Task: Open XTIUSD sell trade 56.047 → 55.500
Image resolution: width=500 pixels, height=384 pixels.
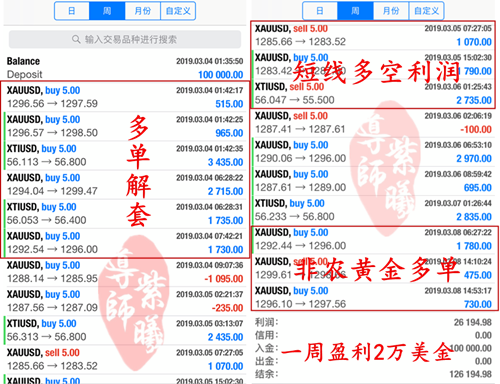Action: (373, 93)
